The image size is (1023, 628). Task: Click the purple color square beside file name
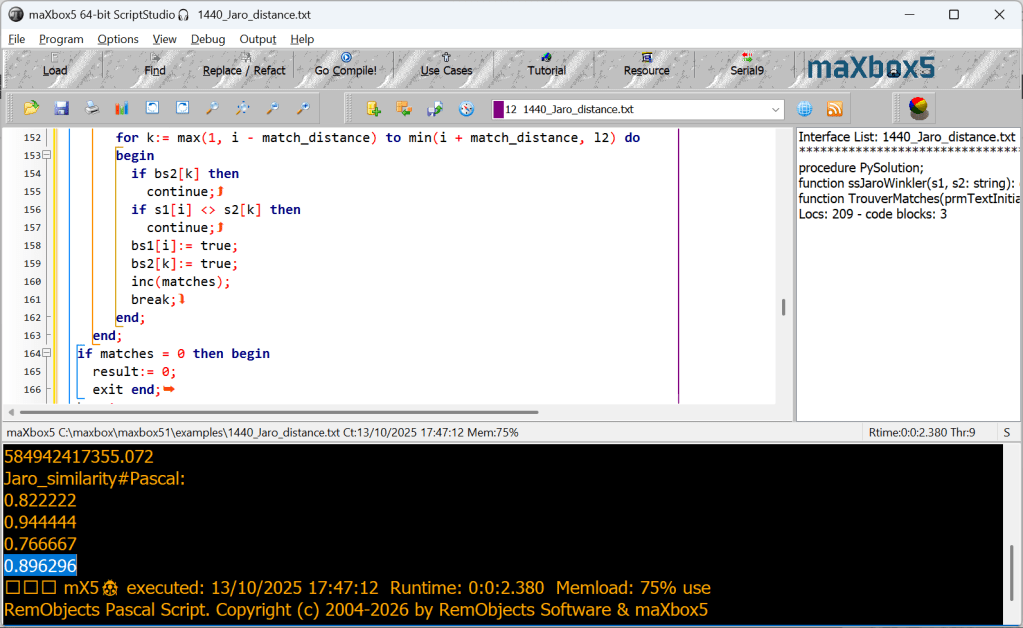point(498,110)
